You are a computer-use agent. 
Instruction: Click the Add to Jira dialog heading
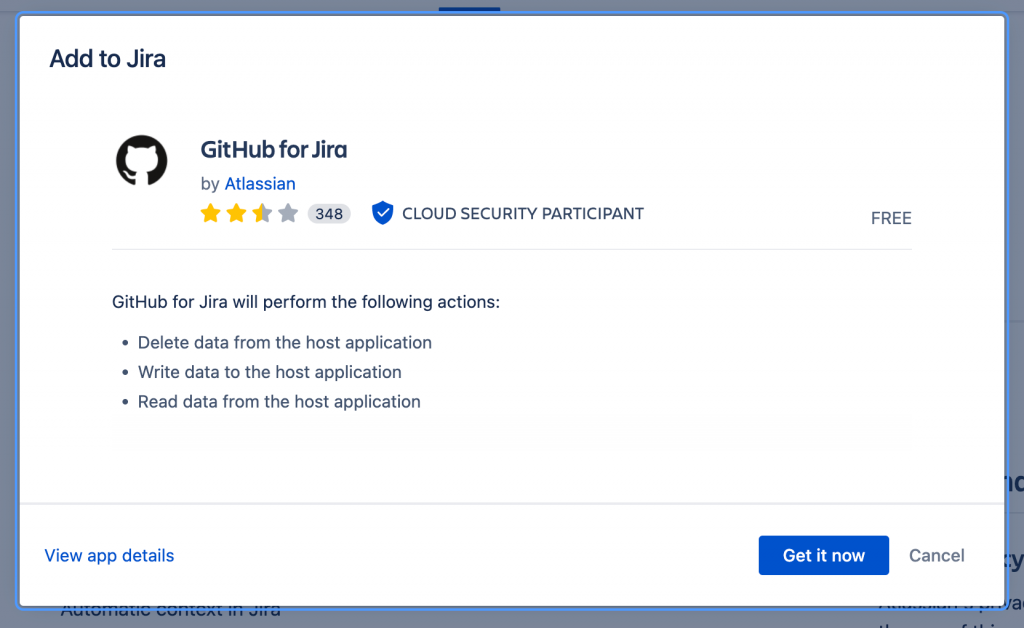[108, 59]
